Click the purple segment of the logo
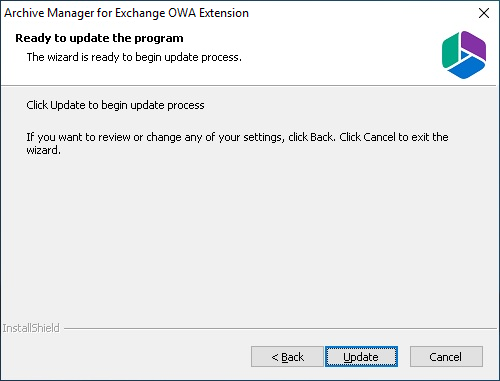 474,45
